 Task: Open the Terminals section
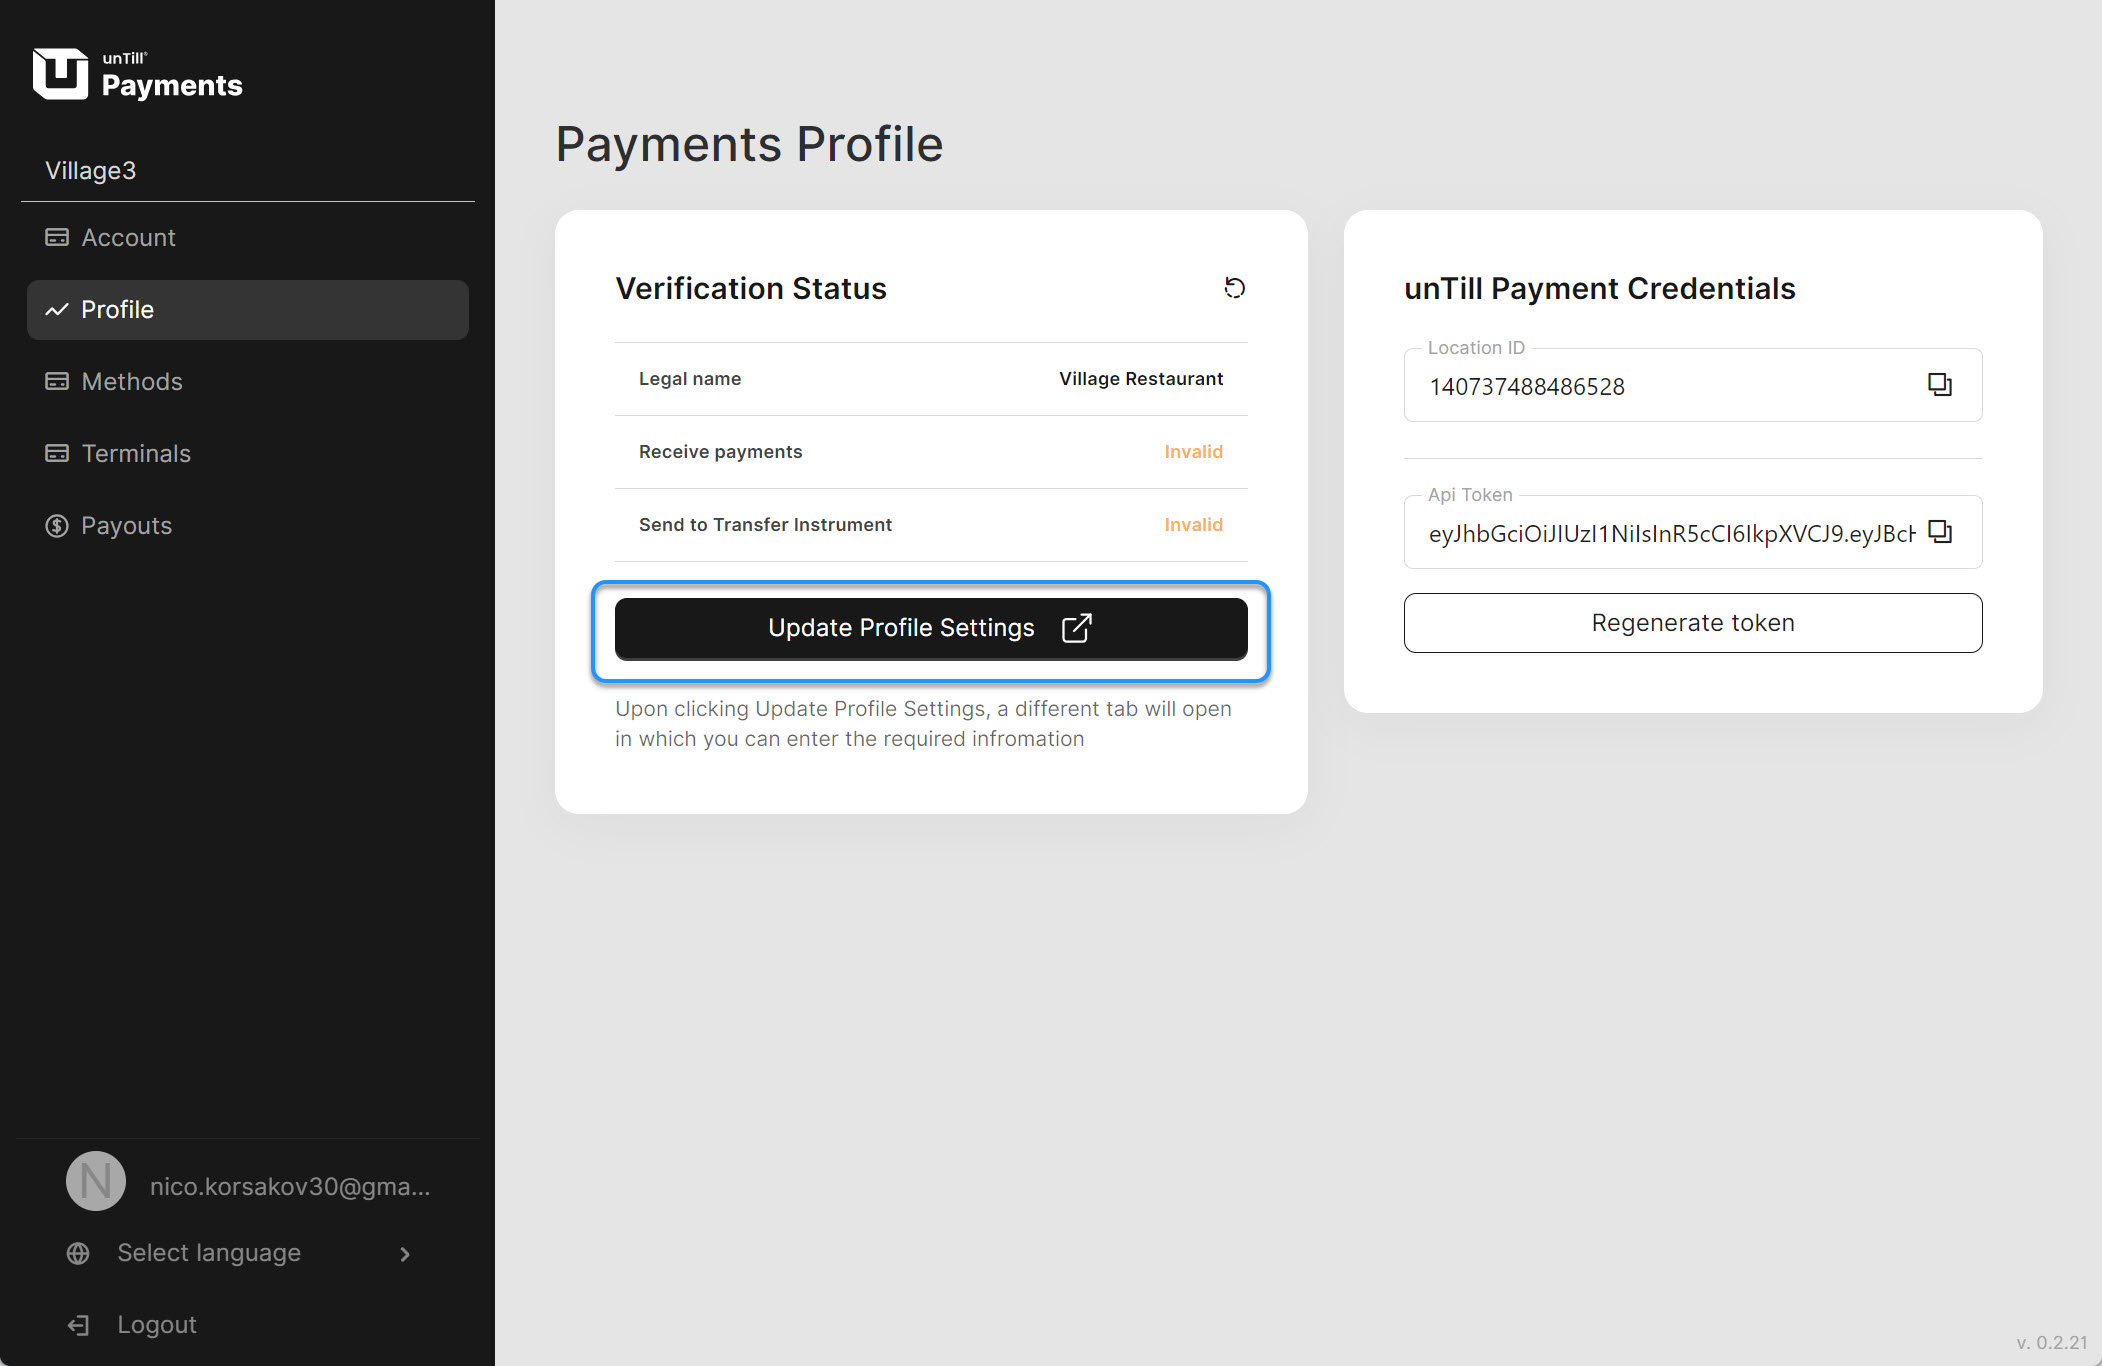136,454
